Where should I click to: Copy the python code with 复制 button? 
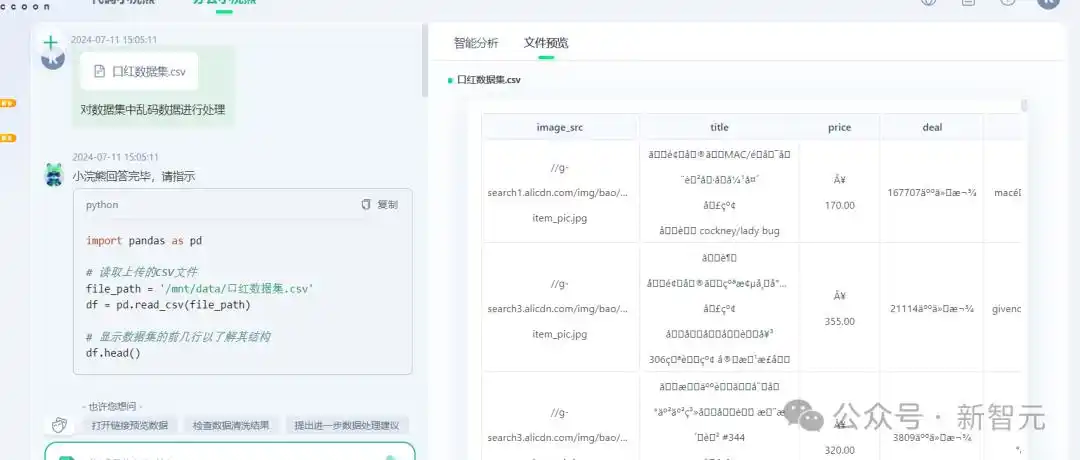click(x=379, y=205)
